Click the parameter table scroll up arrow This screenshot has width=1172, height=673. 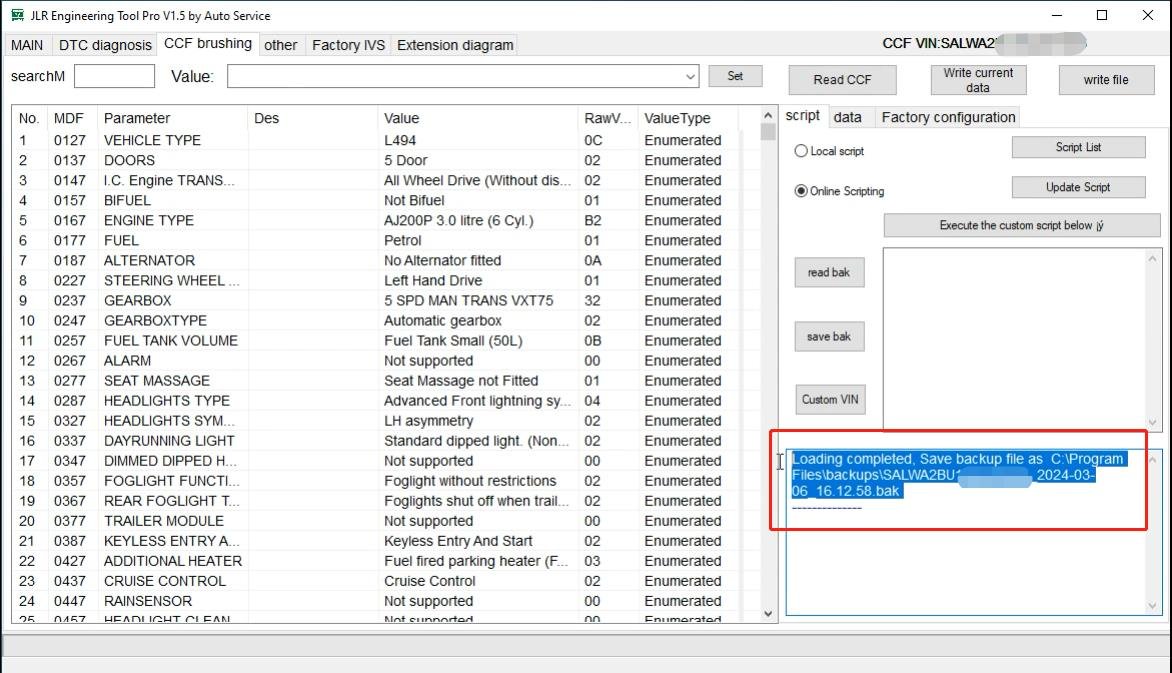tap(768, 115)
